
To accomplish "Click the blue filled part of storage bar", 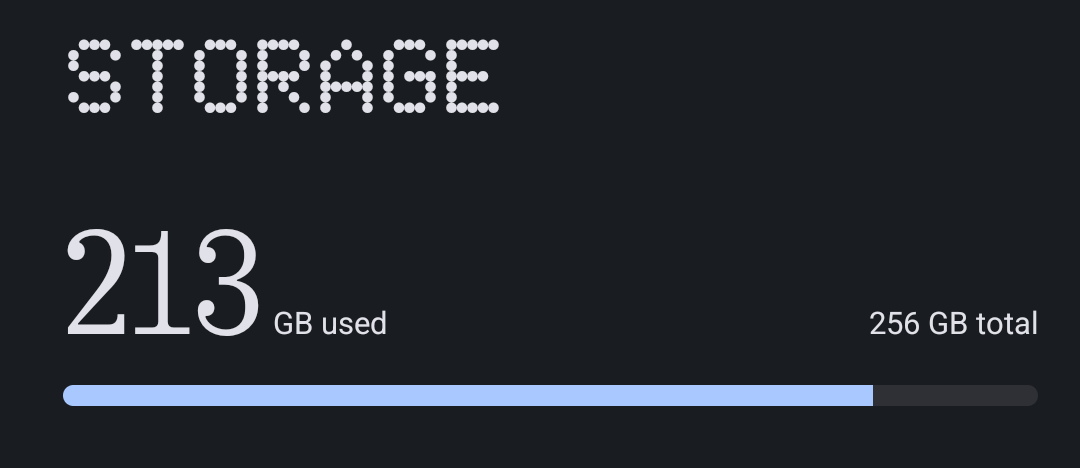I will pyautogui.click(x=468, y=396).
